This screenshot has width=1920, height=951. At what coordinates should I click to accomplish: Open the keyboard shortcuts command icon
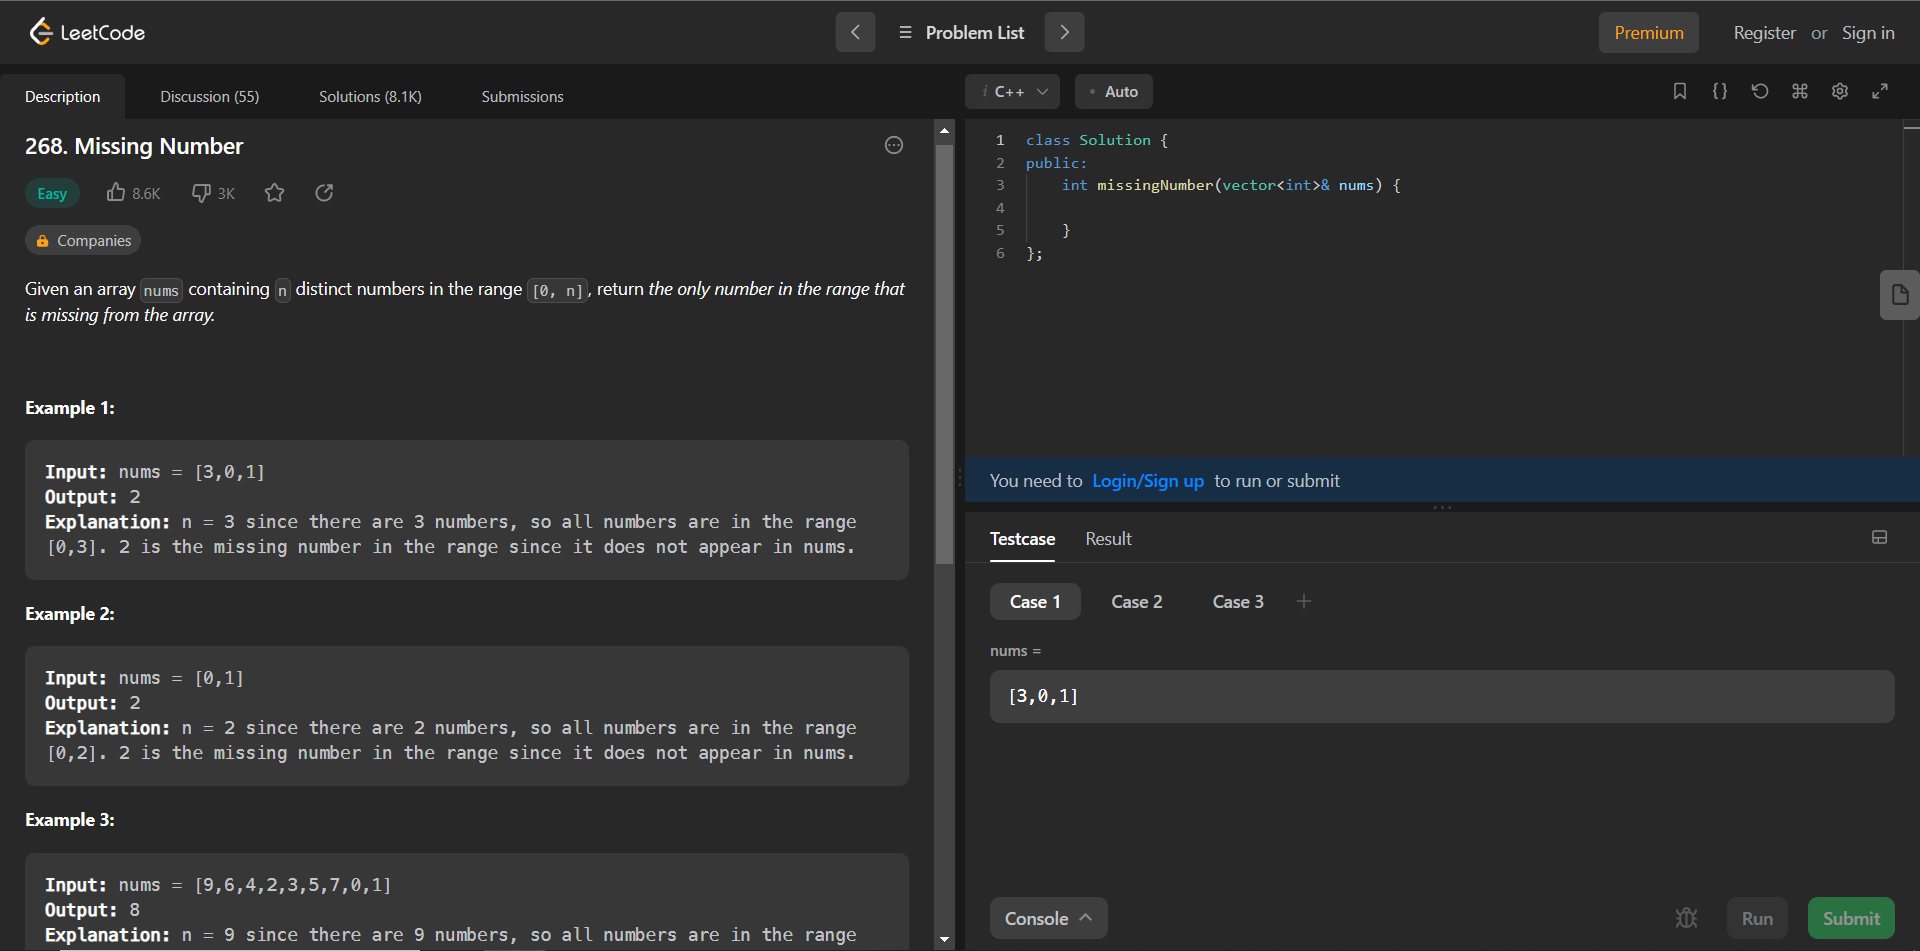coord(1800,91)
